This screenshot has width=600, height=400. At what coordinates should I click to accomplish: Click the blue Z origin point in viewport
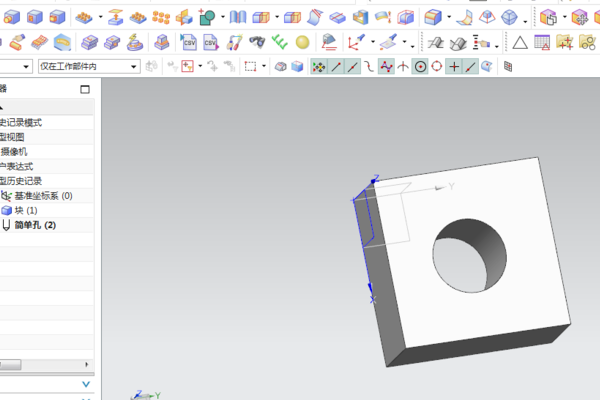click(x=373, y=181)
